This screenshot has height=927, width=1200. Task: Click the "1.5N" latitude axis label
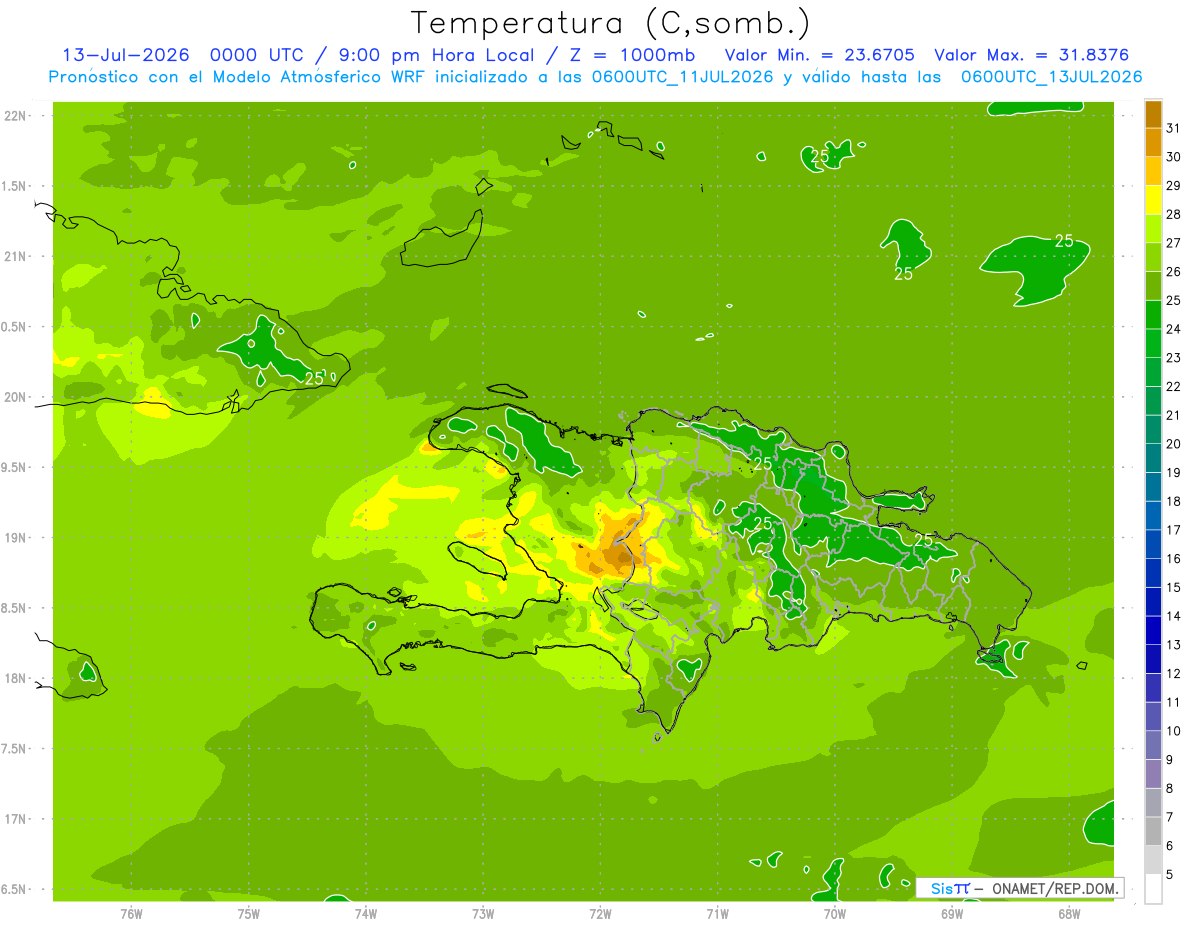(15, 186)
